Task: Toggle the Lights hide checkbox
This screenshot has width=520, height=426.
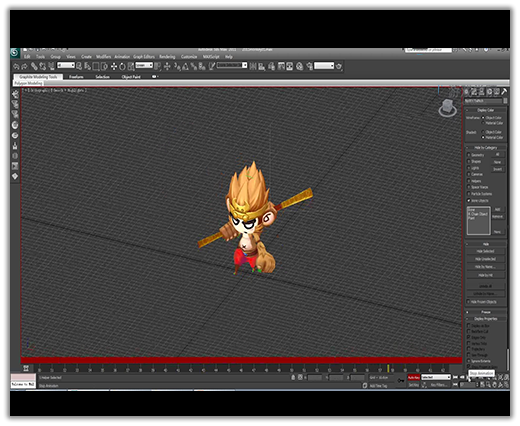Action: point(469,168)
